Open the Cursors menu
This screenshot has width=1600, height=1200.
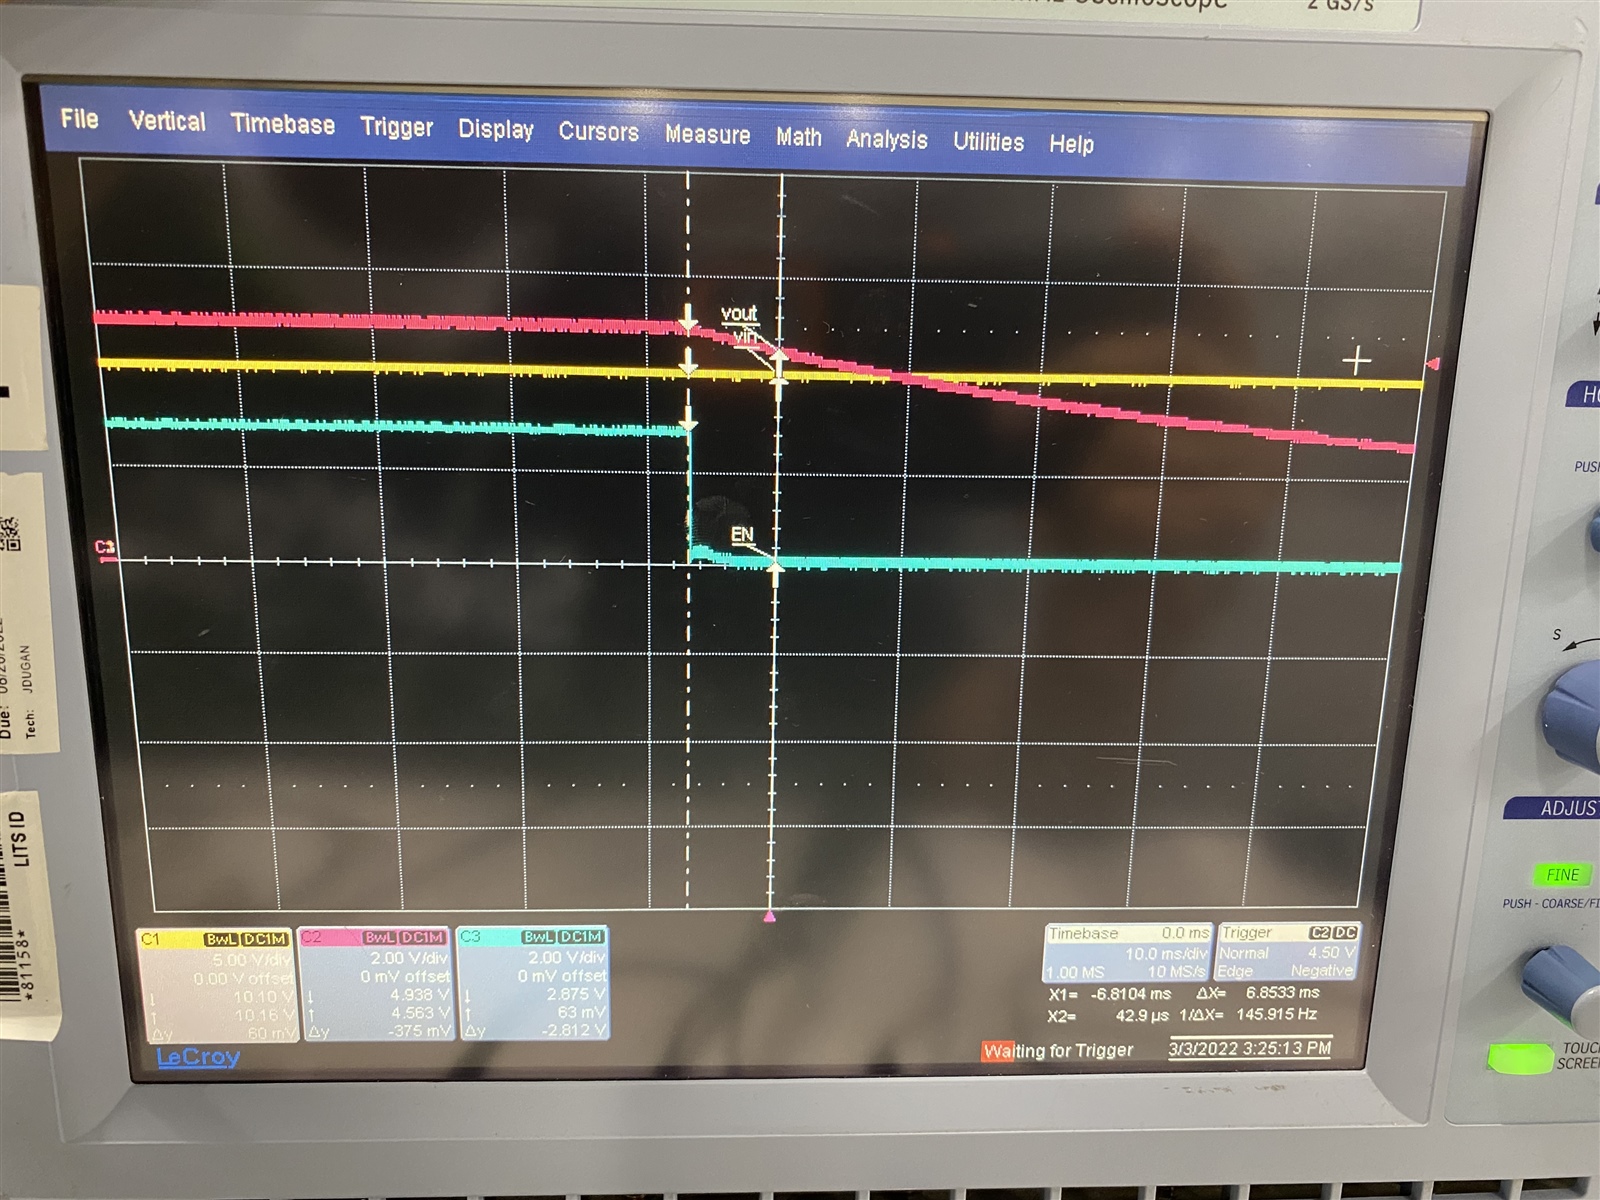tap(598, 132)
